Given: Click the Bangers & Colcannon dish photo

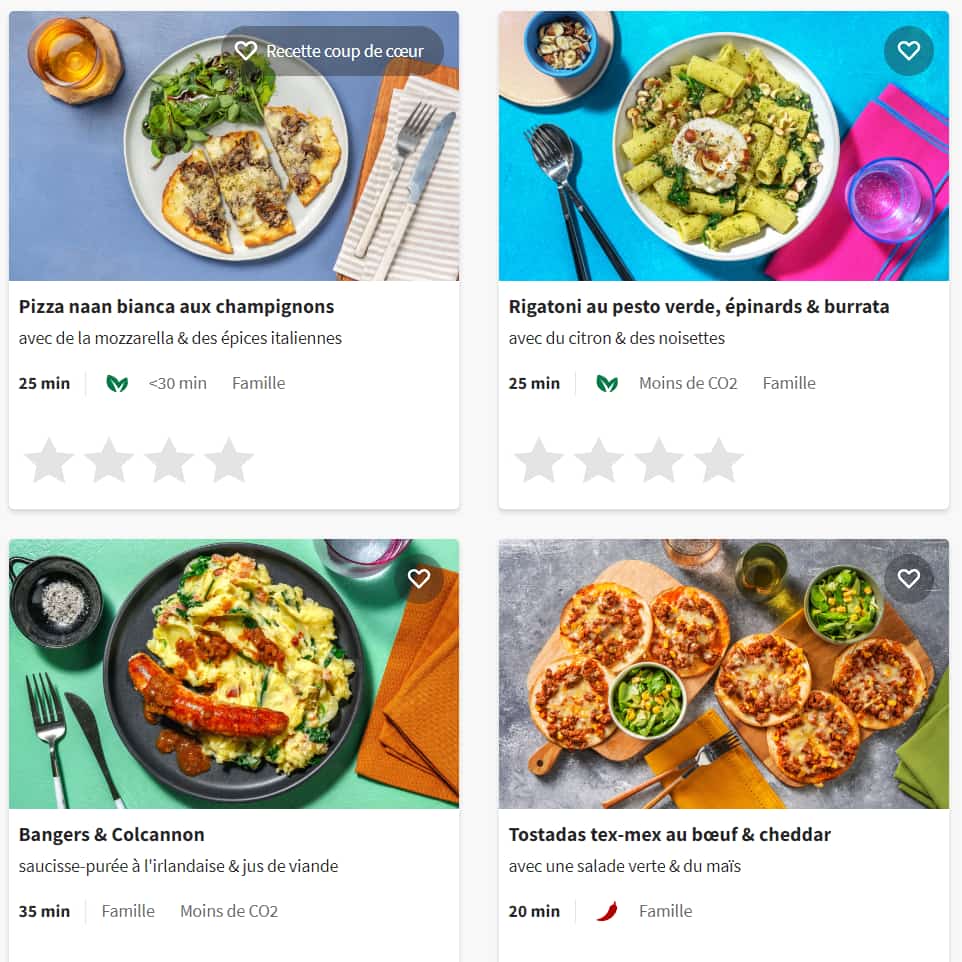Looking at the screenshot, I should (234, 673).
